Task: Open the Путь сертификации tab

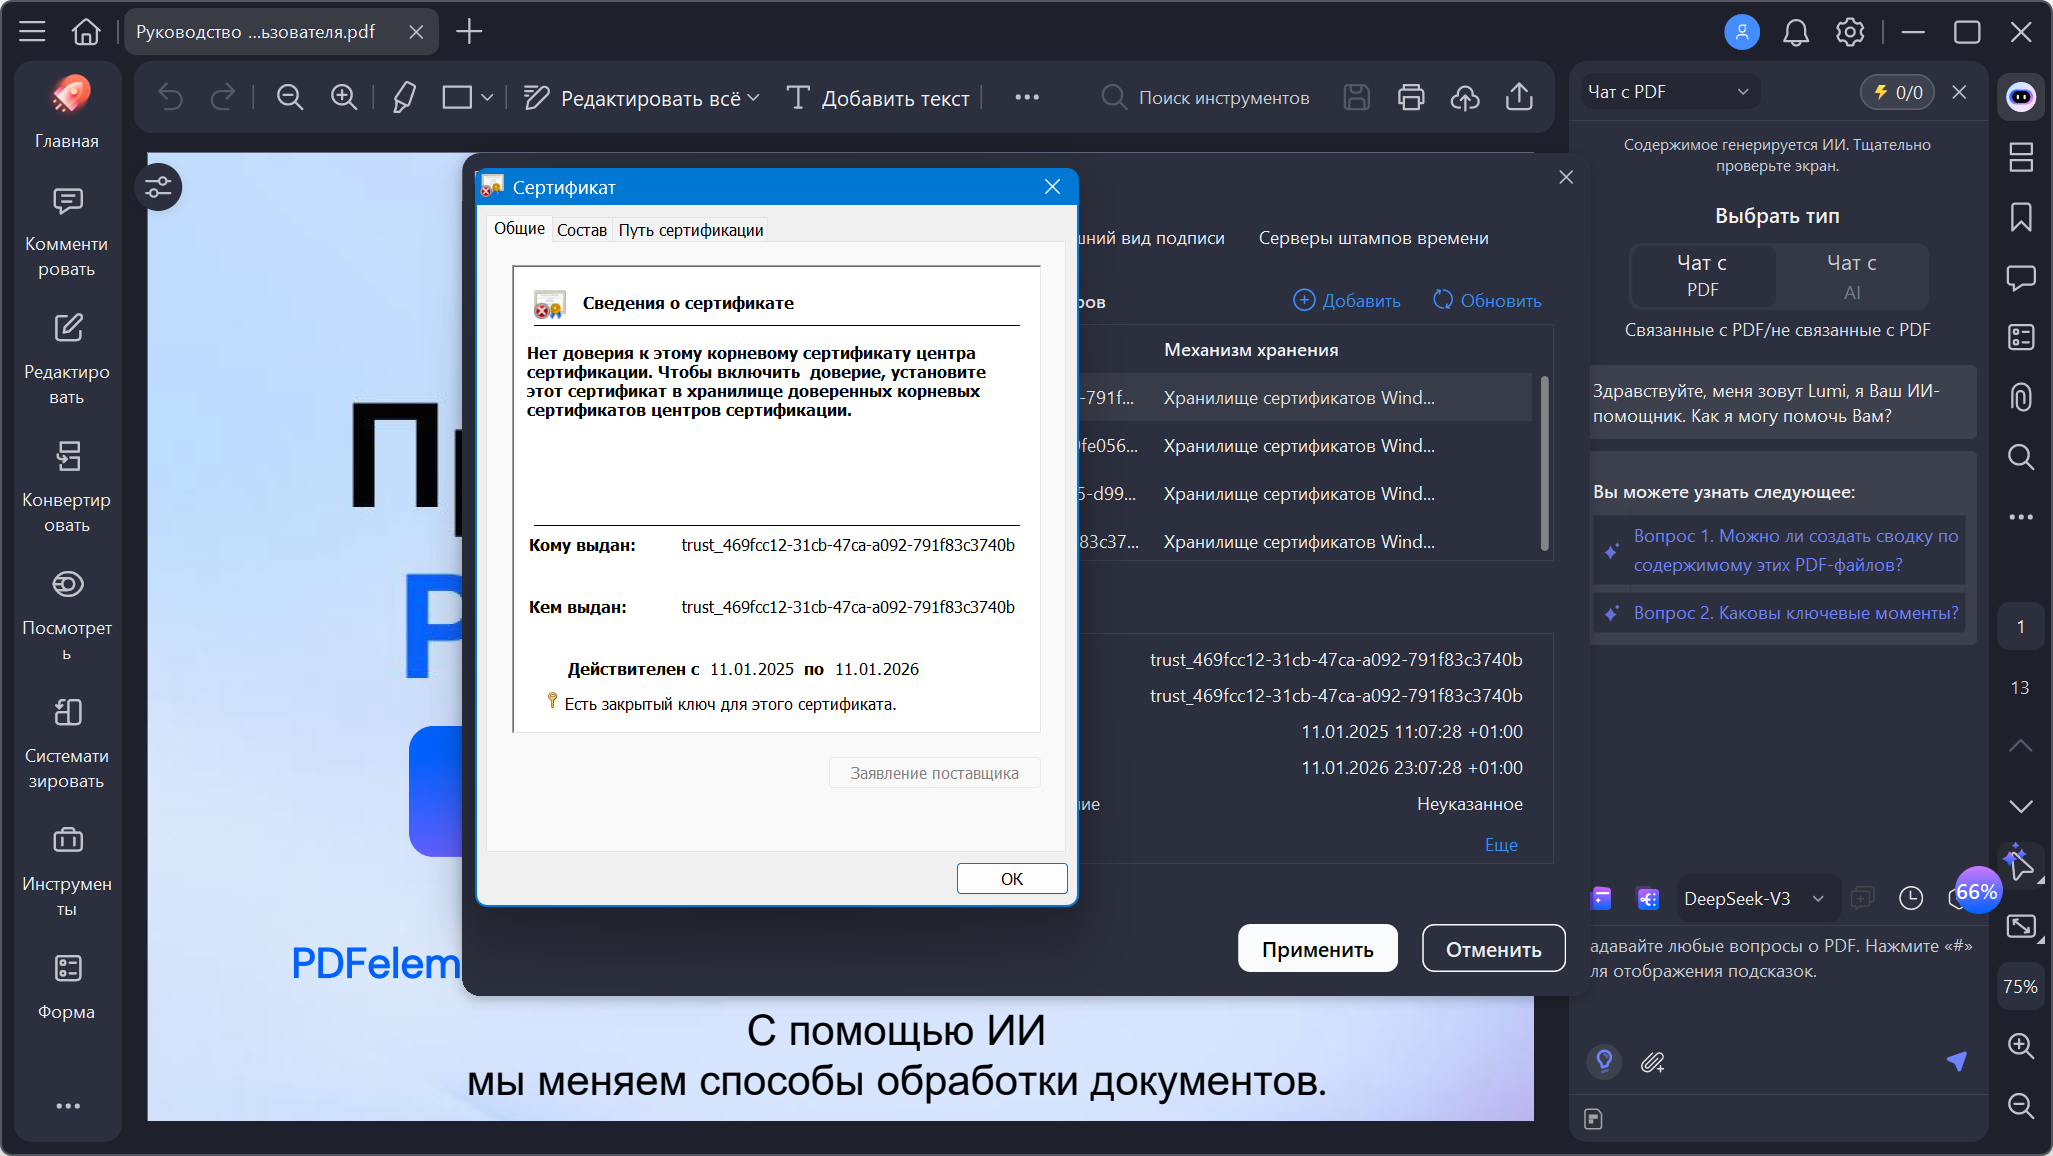Action: (x=690, y=230)
